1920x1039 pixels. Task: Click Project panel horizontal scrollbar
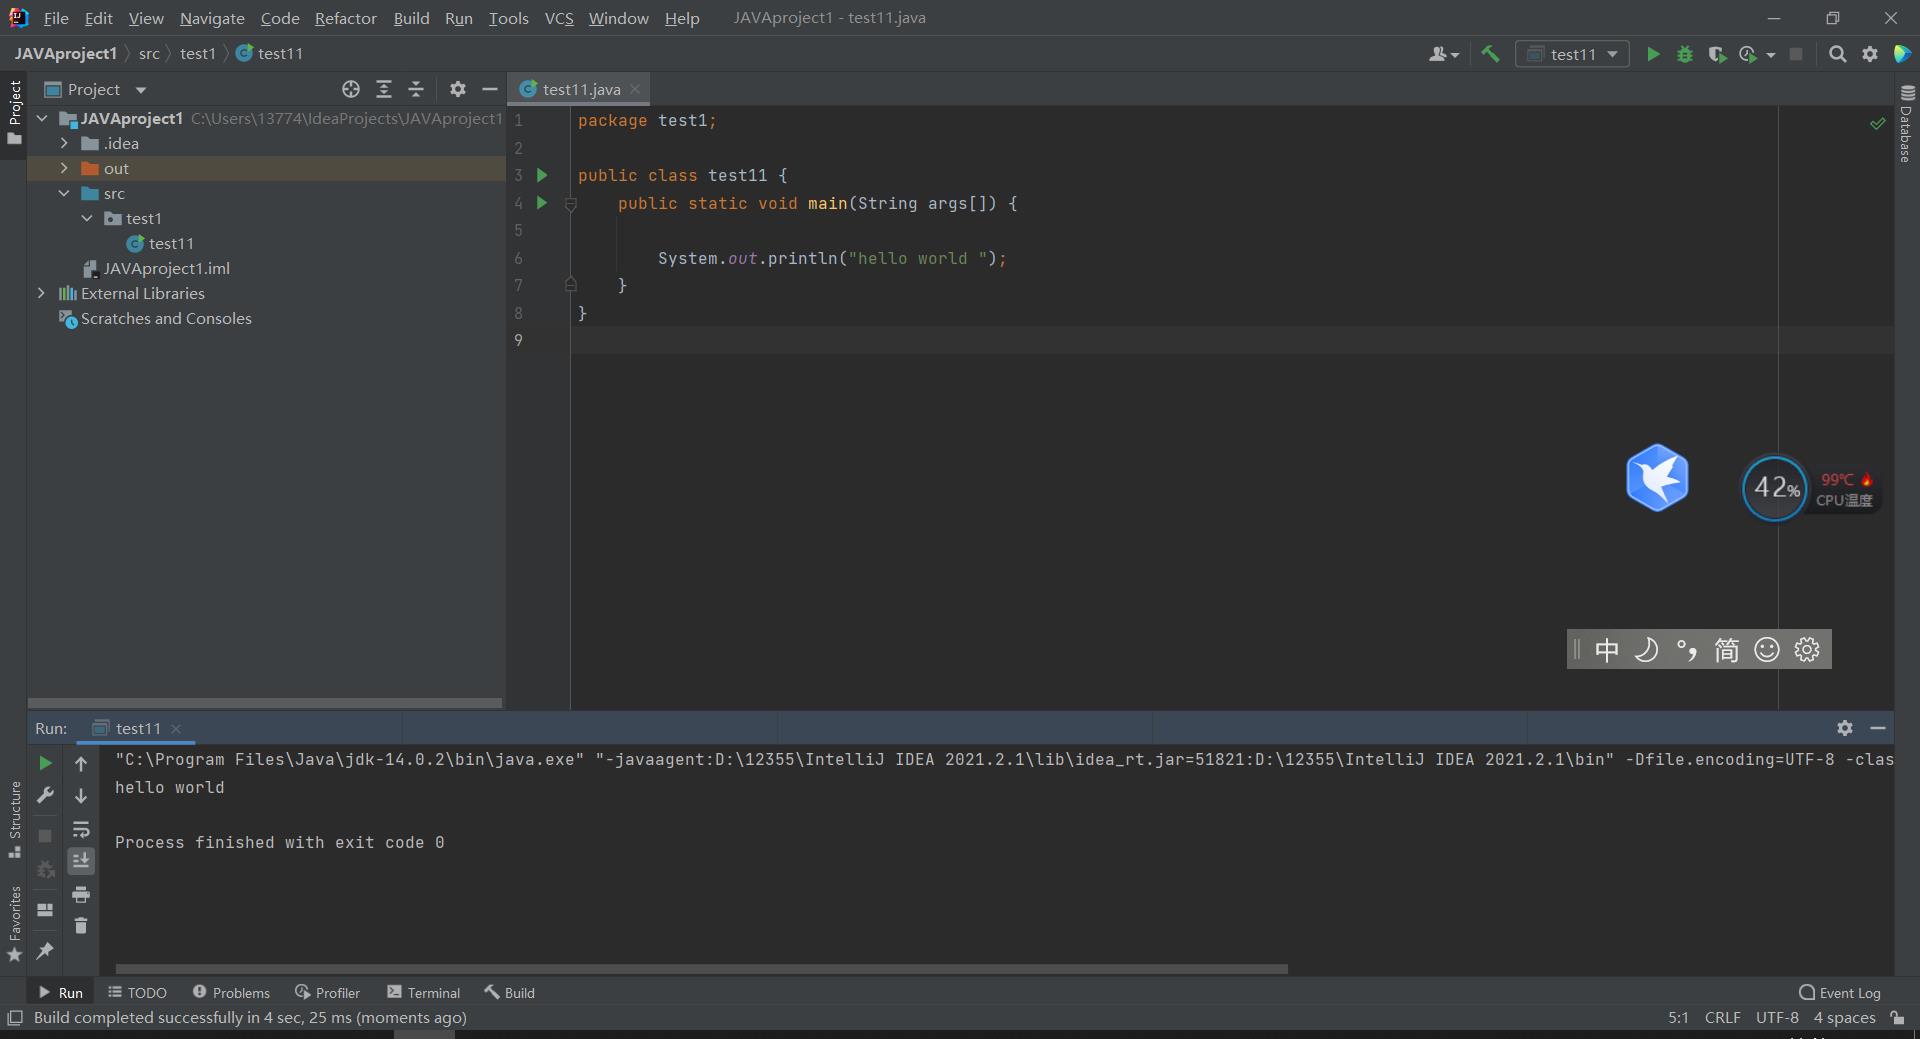[265, 703]
